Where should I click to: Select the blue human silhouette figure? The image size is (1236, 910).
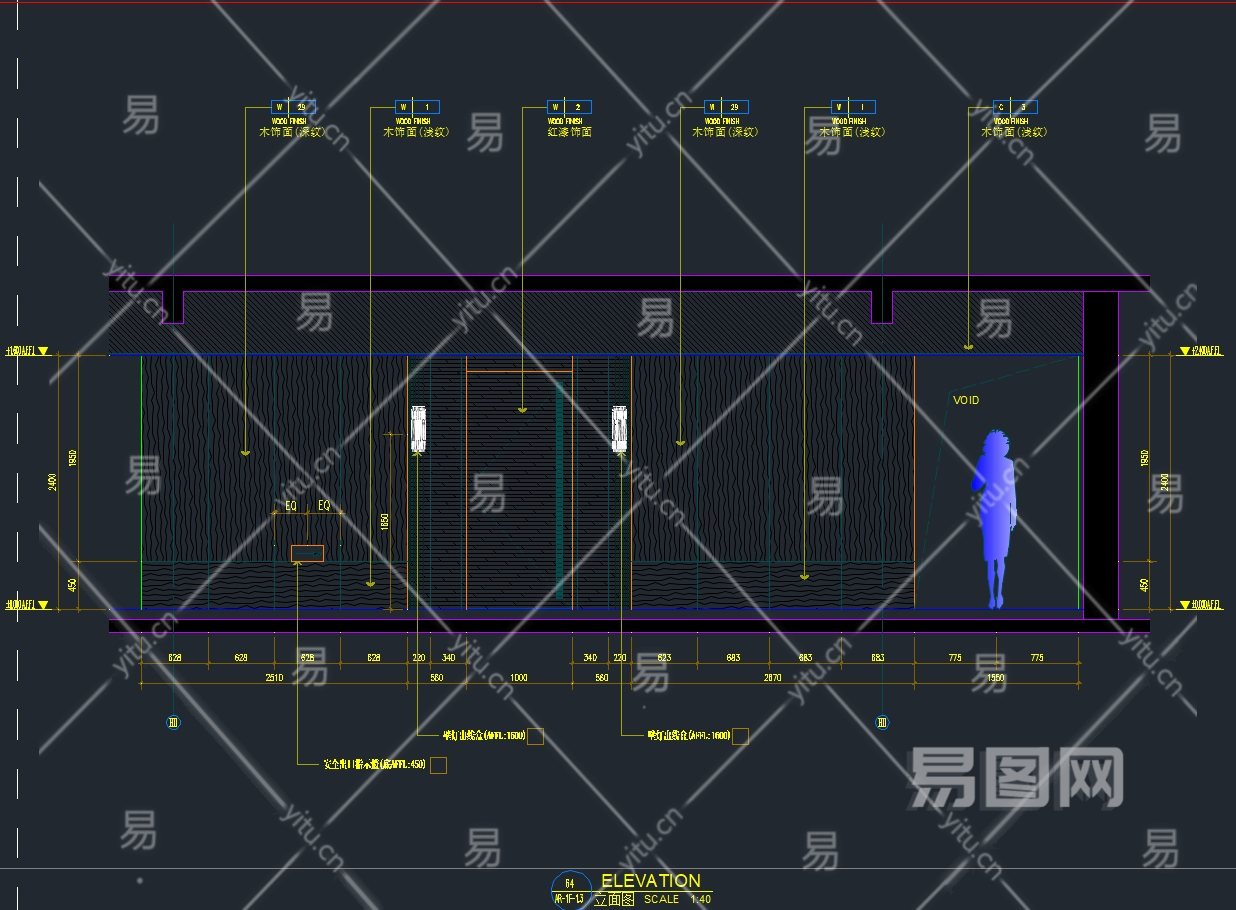[995, 519]
